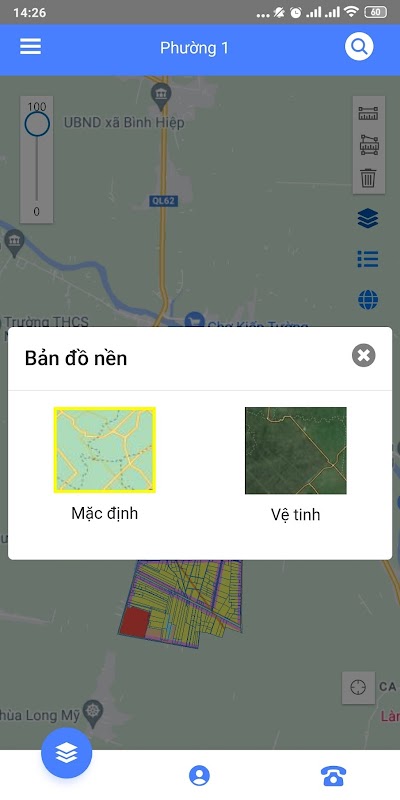
Task: Select the distance measurement ruler tool
Action: pos(368,113)
